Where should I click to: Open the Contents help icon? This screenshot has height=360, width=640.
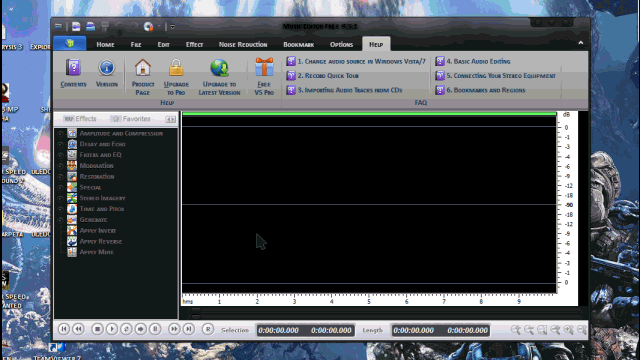pyautogui.click(x=73, y=67)
